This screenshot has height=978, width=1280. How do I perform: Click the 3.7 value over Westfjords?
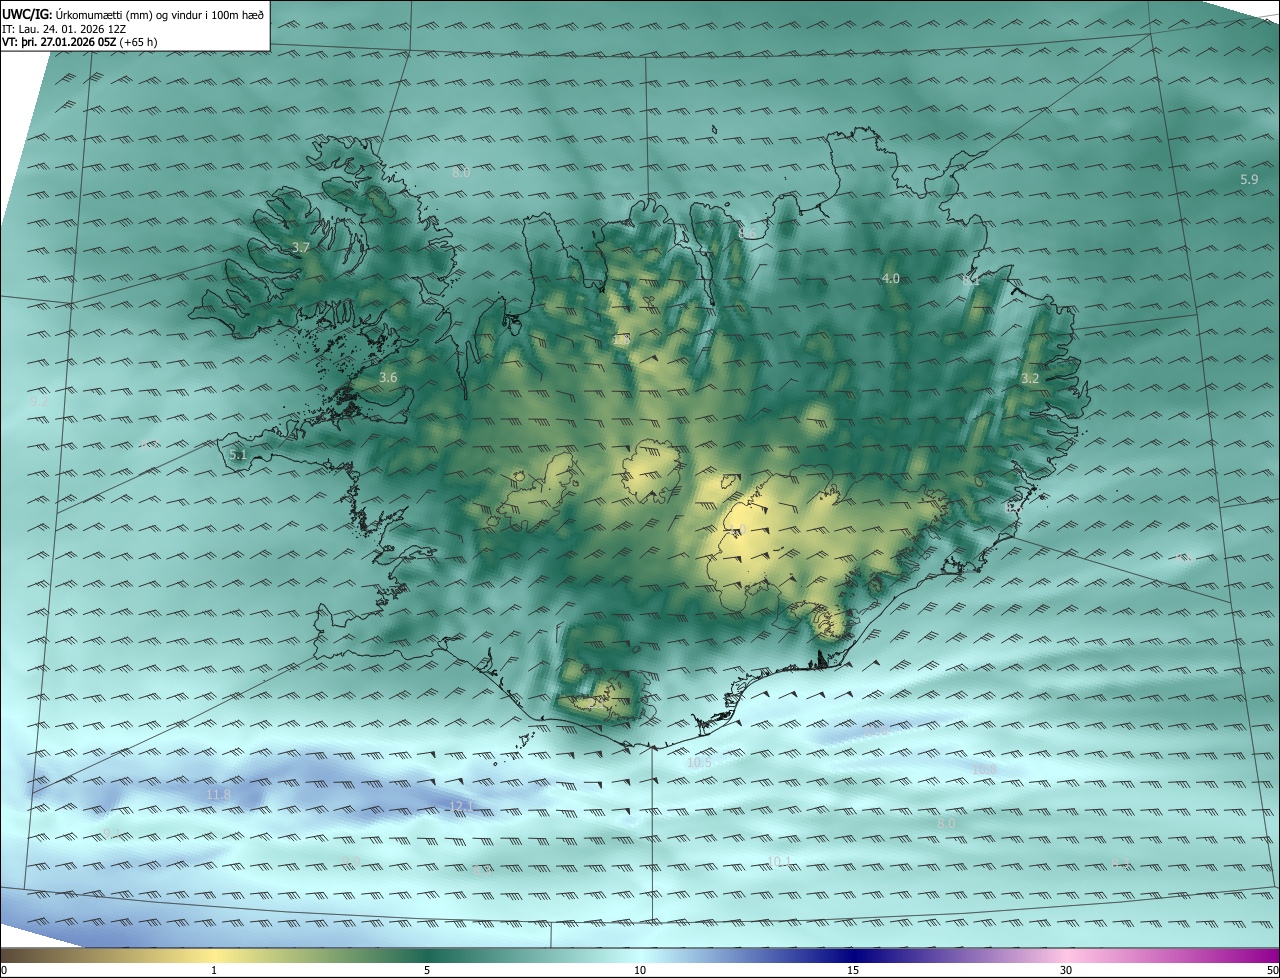click(301, 247)
